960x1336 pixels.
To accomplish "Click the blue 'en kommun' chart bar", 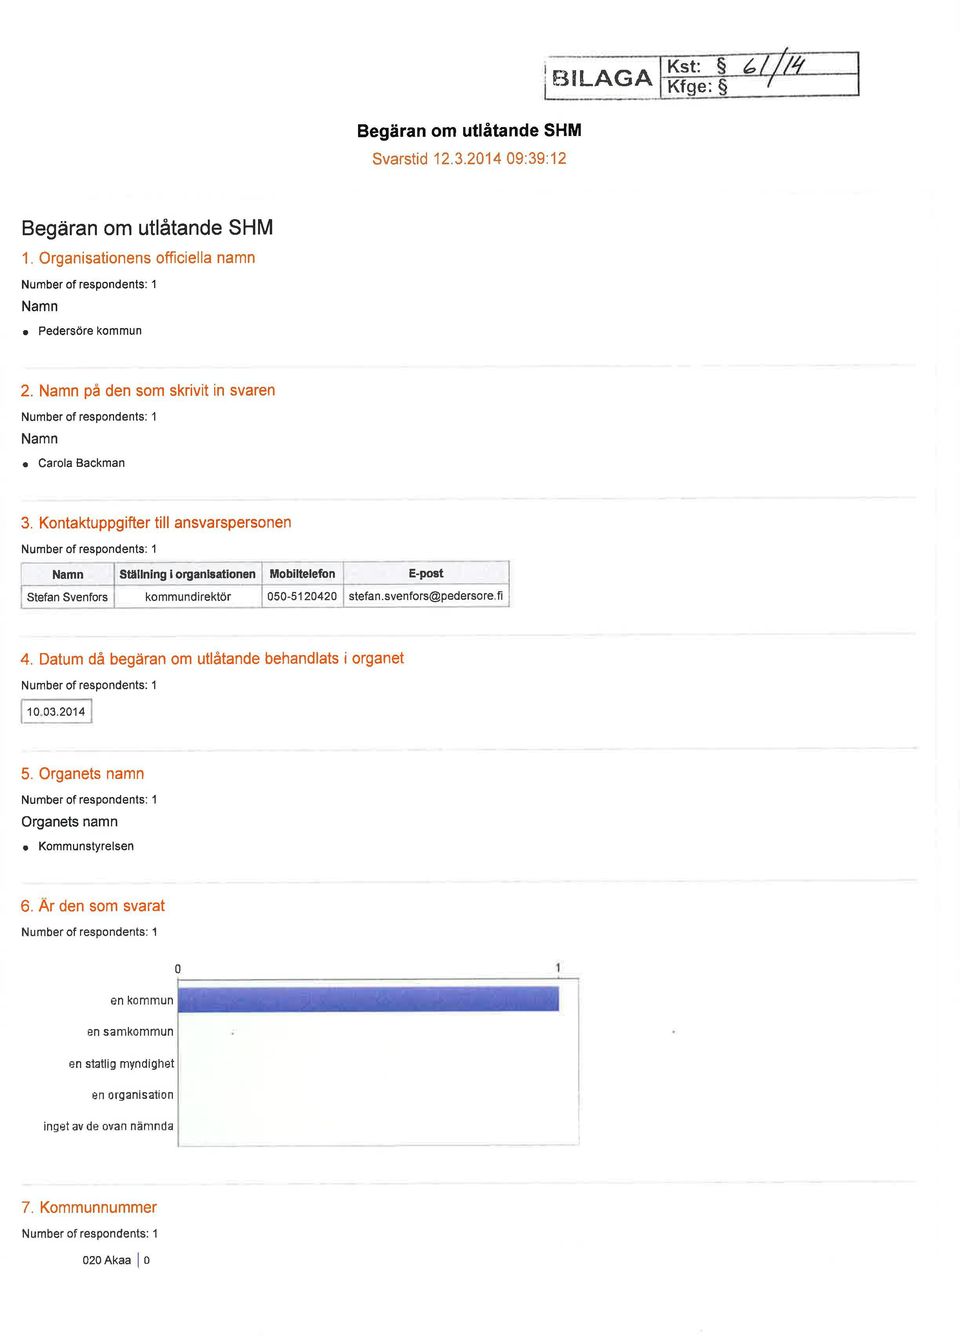I will click(x=368, y=999).
